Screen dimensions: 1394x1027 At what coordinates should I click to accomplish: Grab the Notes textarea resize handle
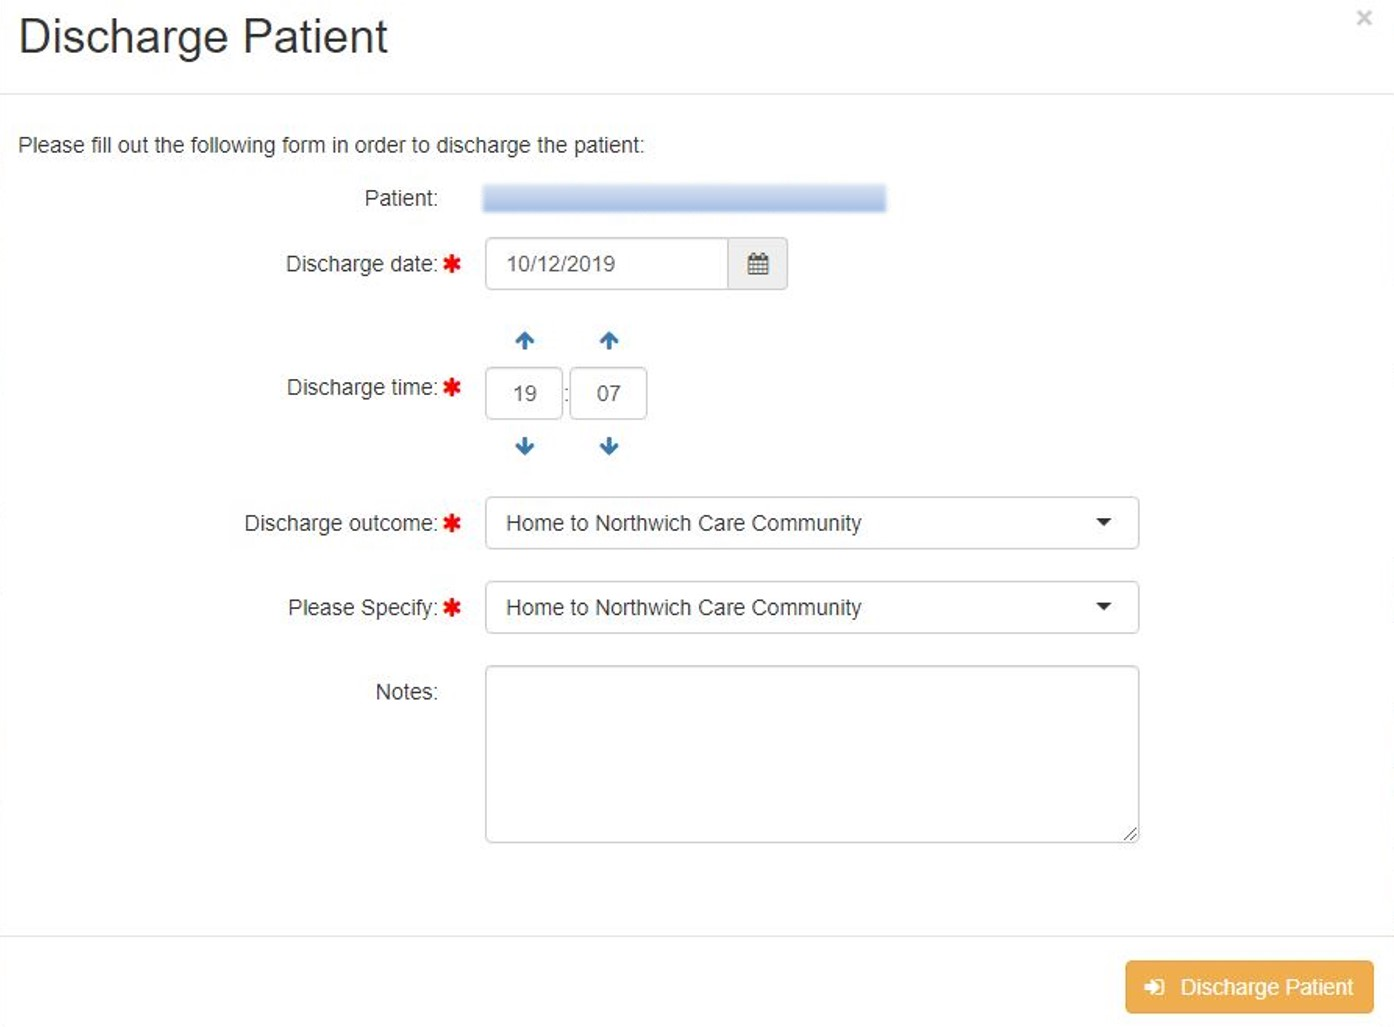[1130, 833]
